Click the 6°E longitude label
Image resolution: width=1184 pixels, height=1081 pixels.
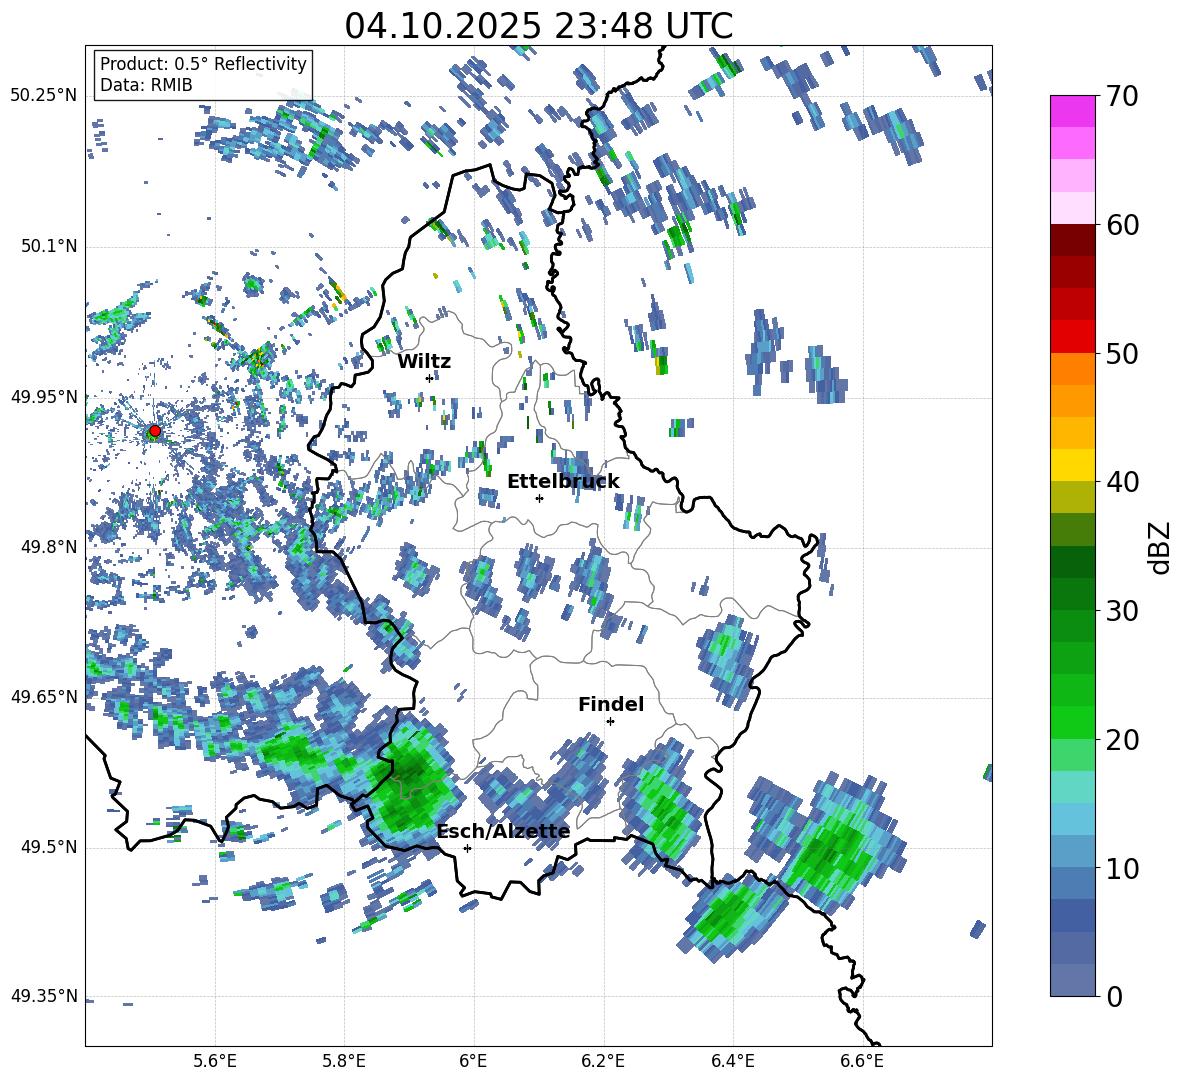(x=473, y=1061)
